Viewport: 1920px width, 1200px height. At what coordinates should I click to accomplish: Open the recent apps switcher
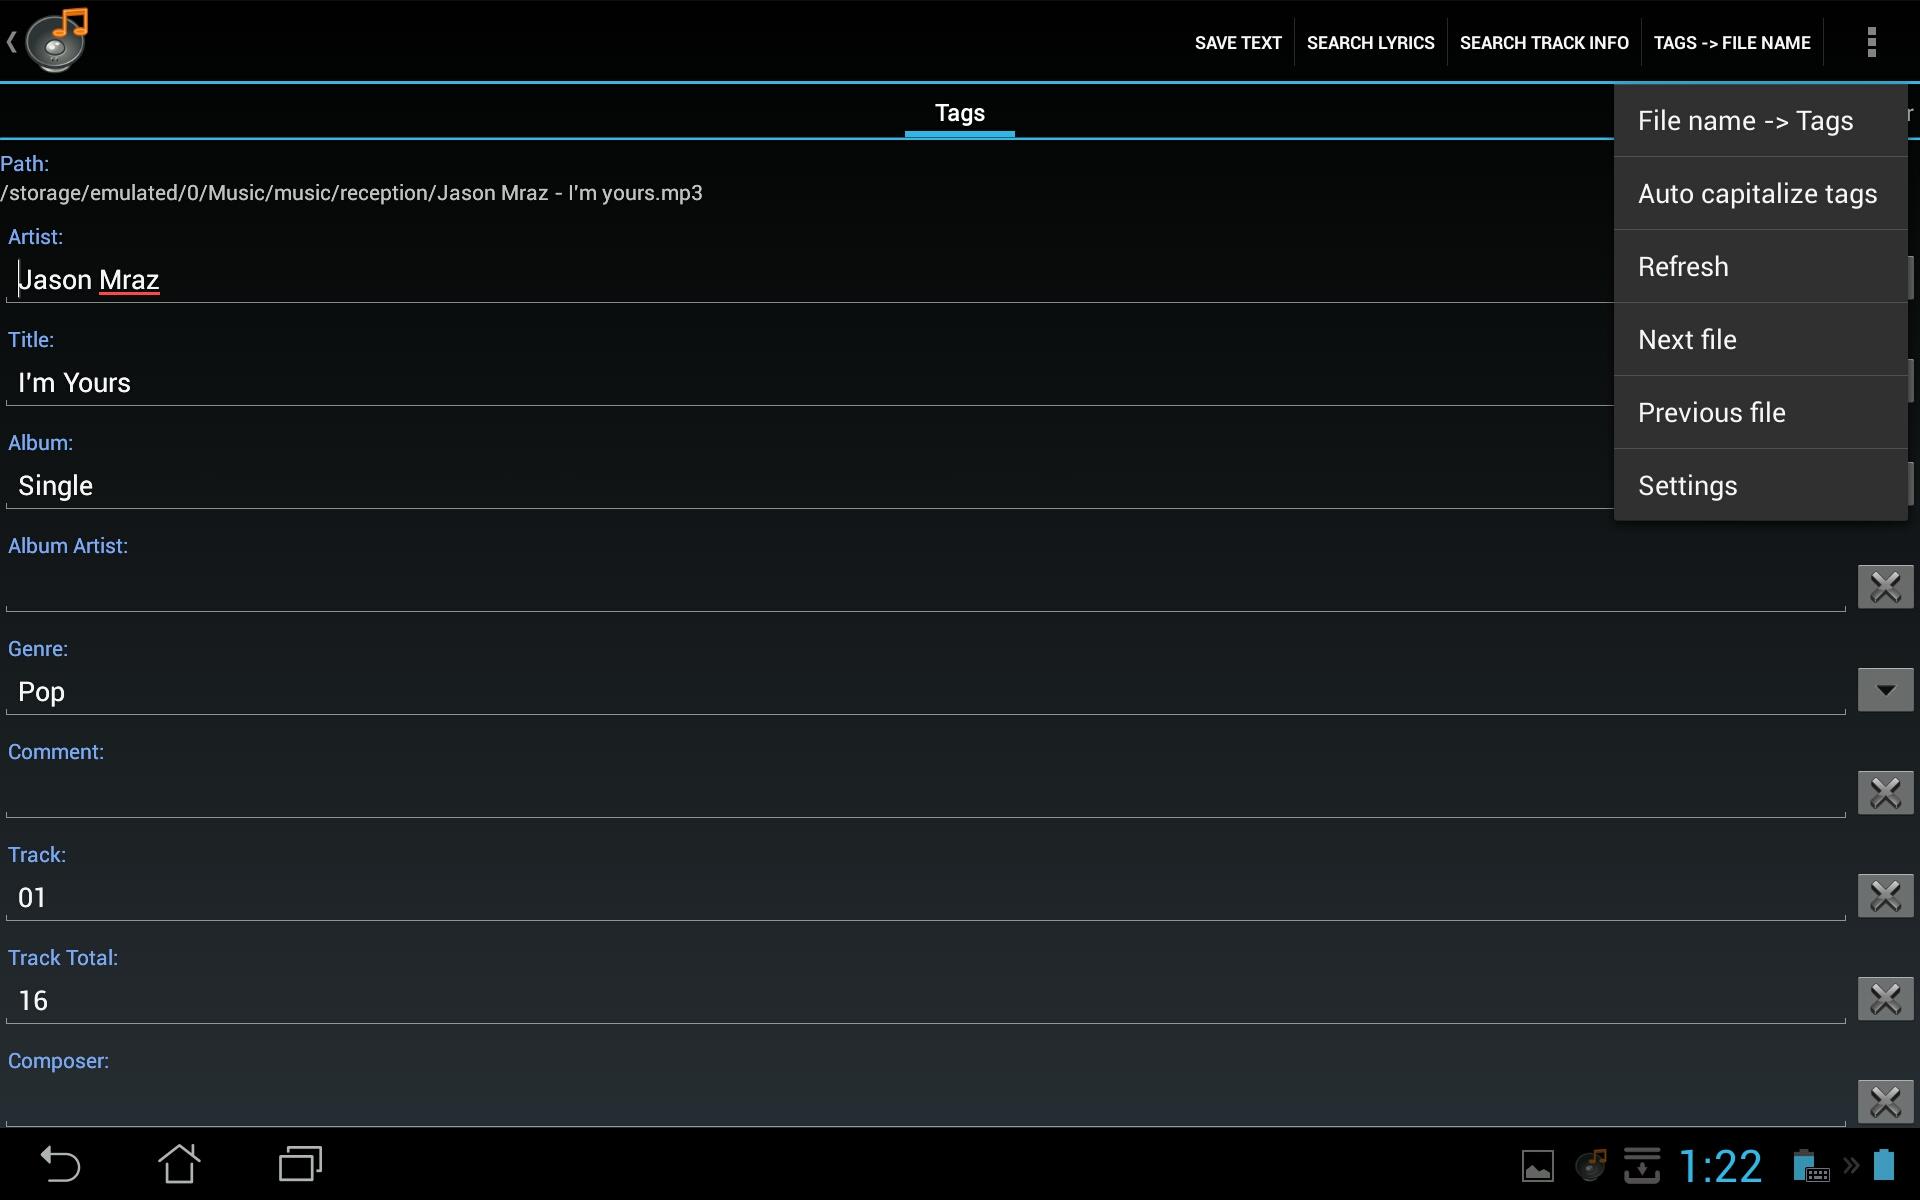point(300,1164)
